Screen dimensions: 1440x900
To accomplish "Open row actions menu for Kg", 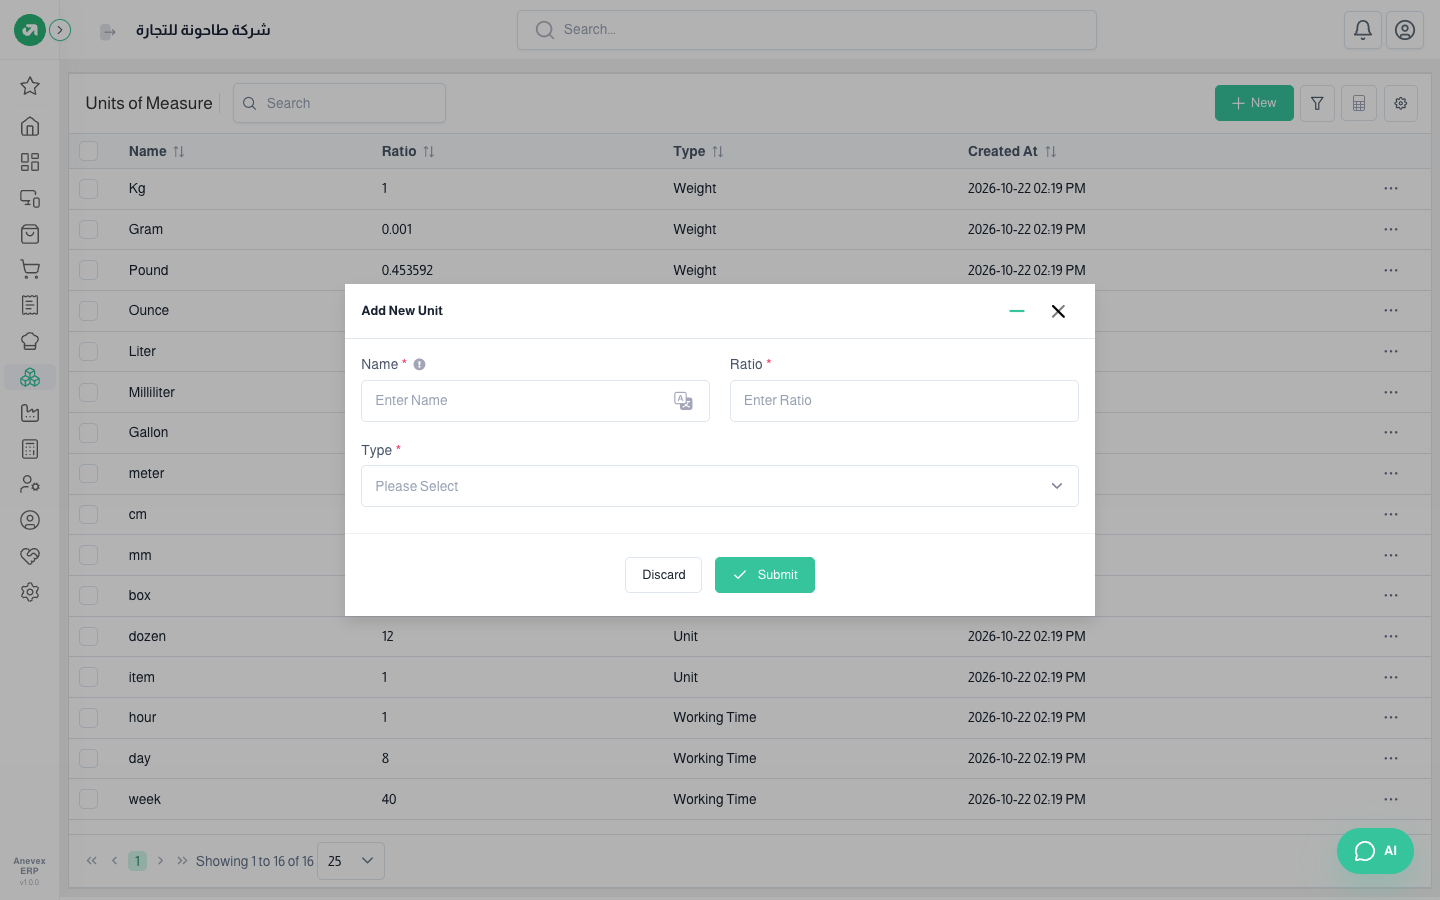I will coord(1391,188).
